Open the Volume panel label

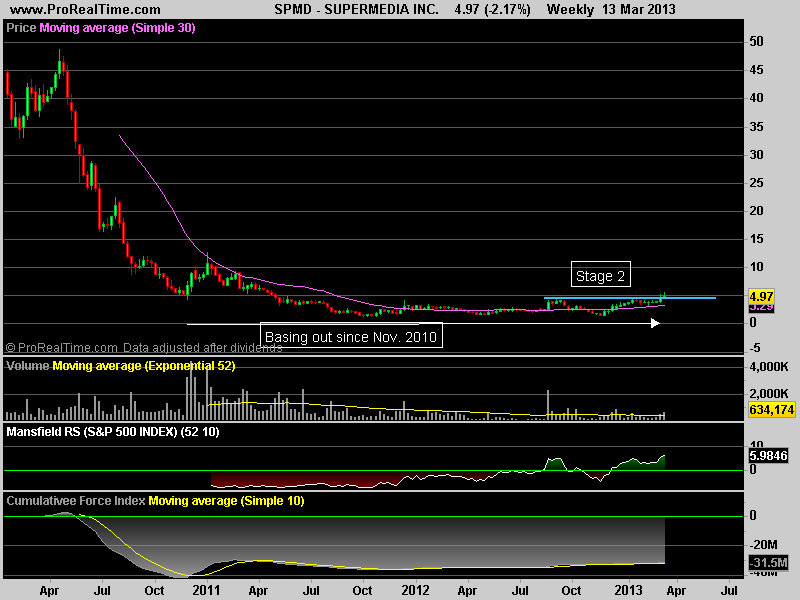pos(27,367)
